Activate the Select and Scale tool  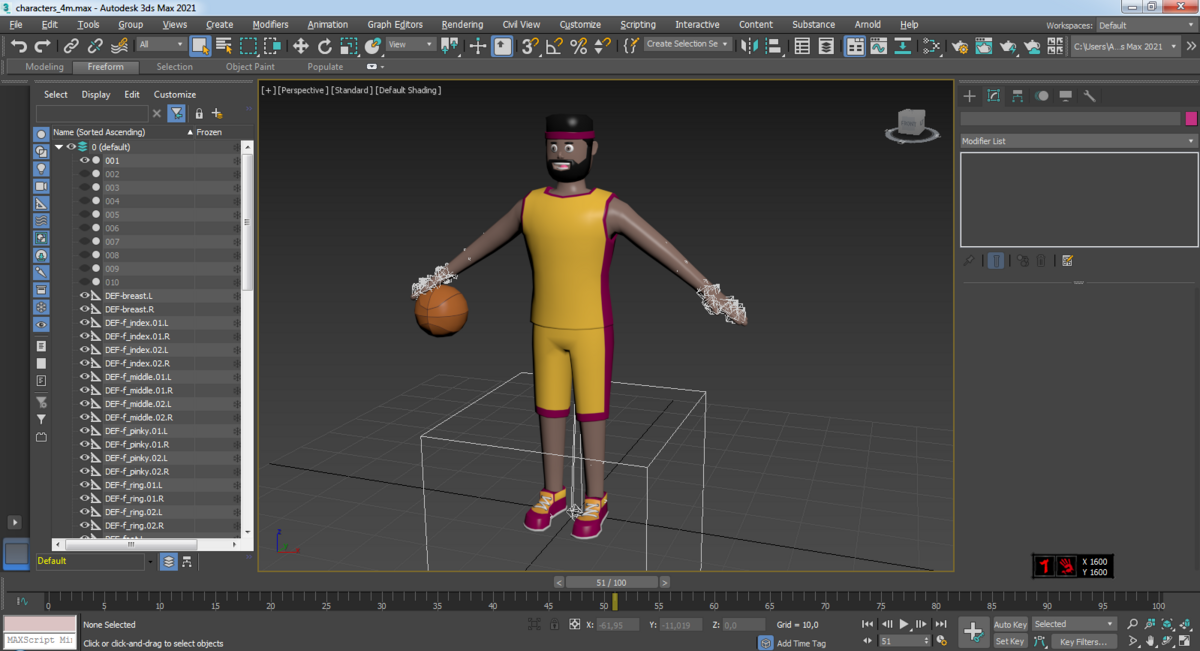click(349, 46)
